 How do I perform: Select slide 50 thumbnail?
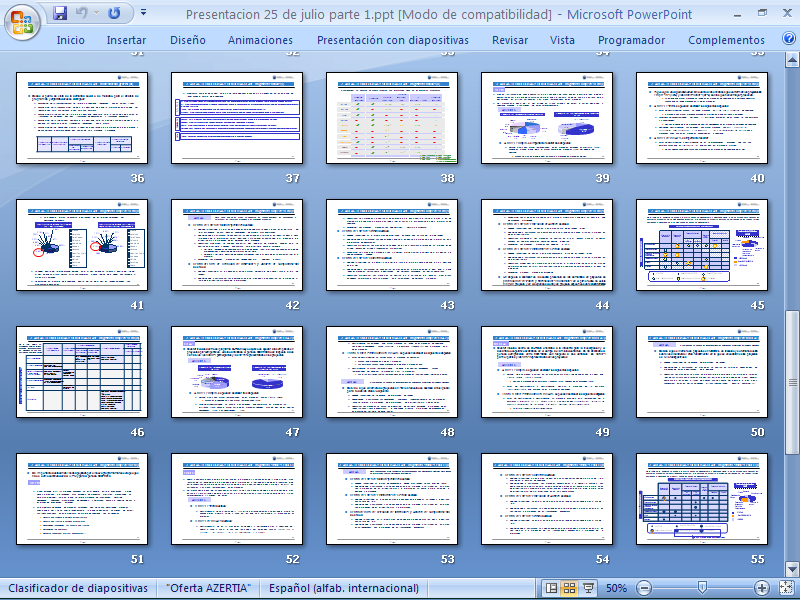703,372
